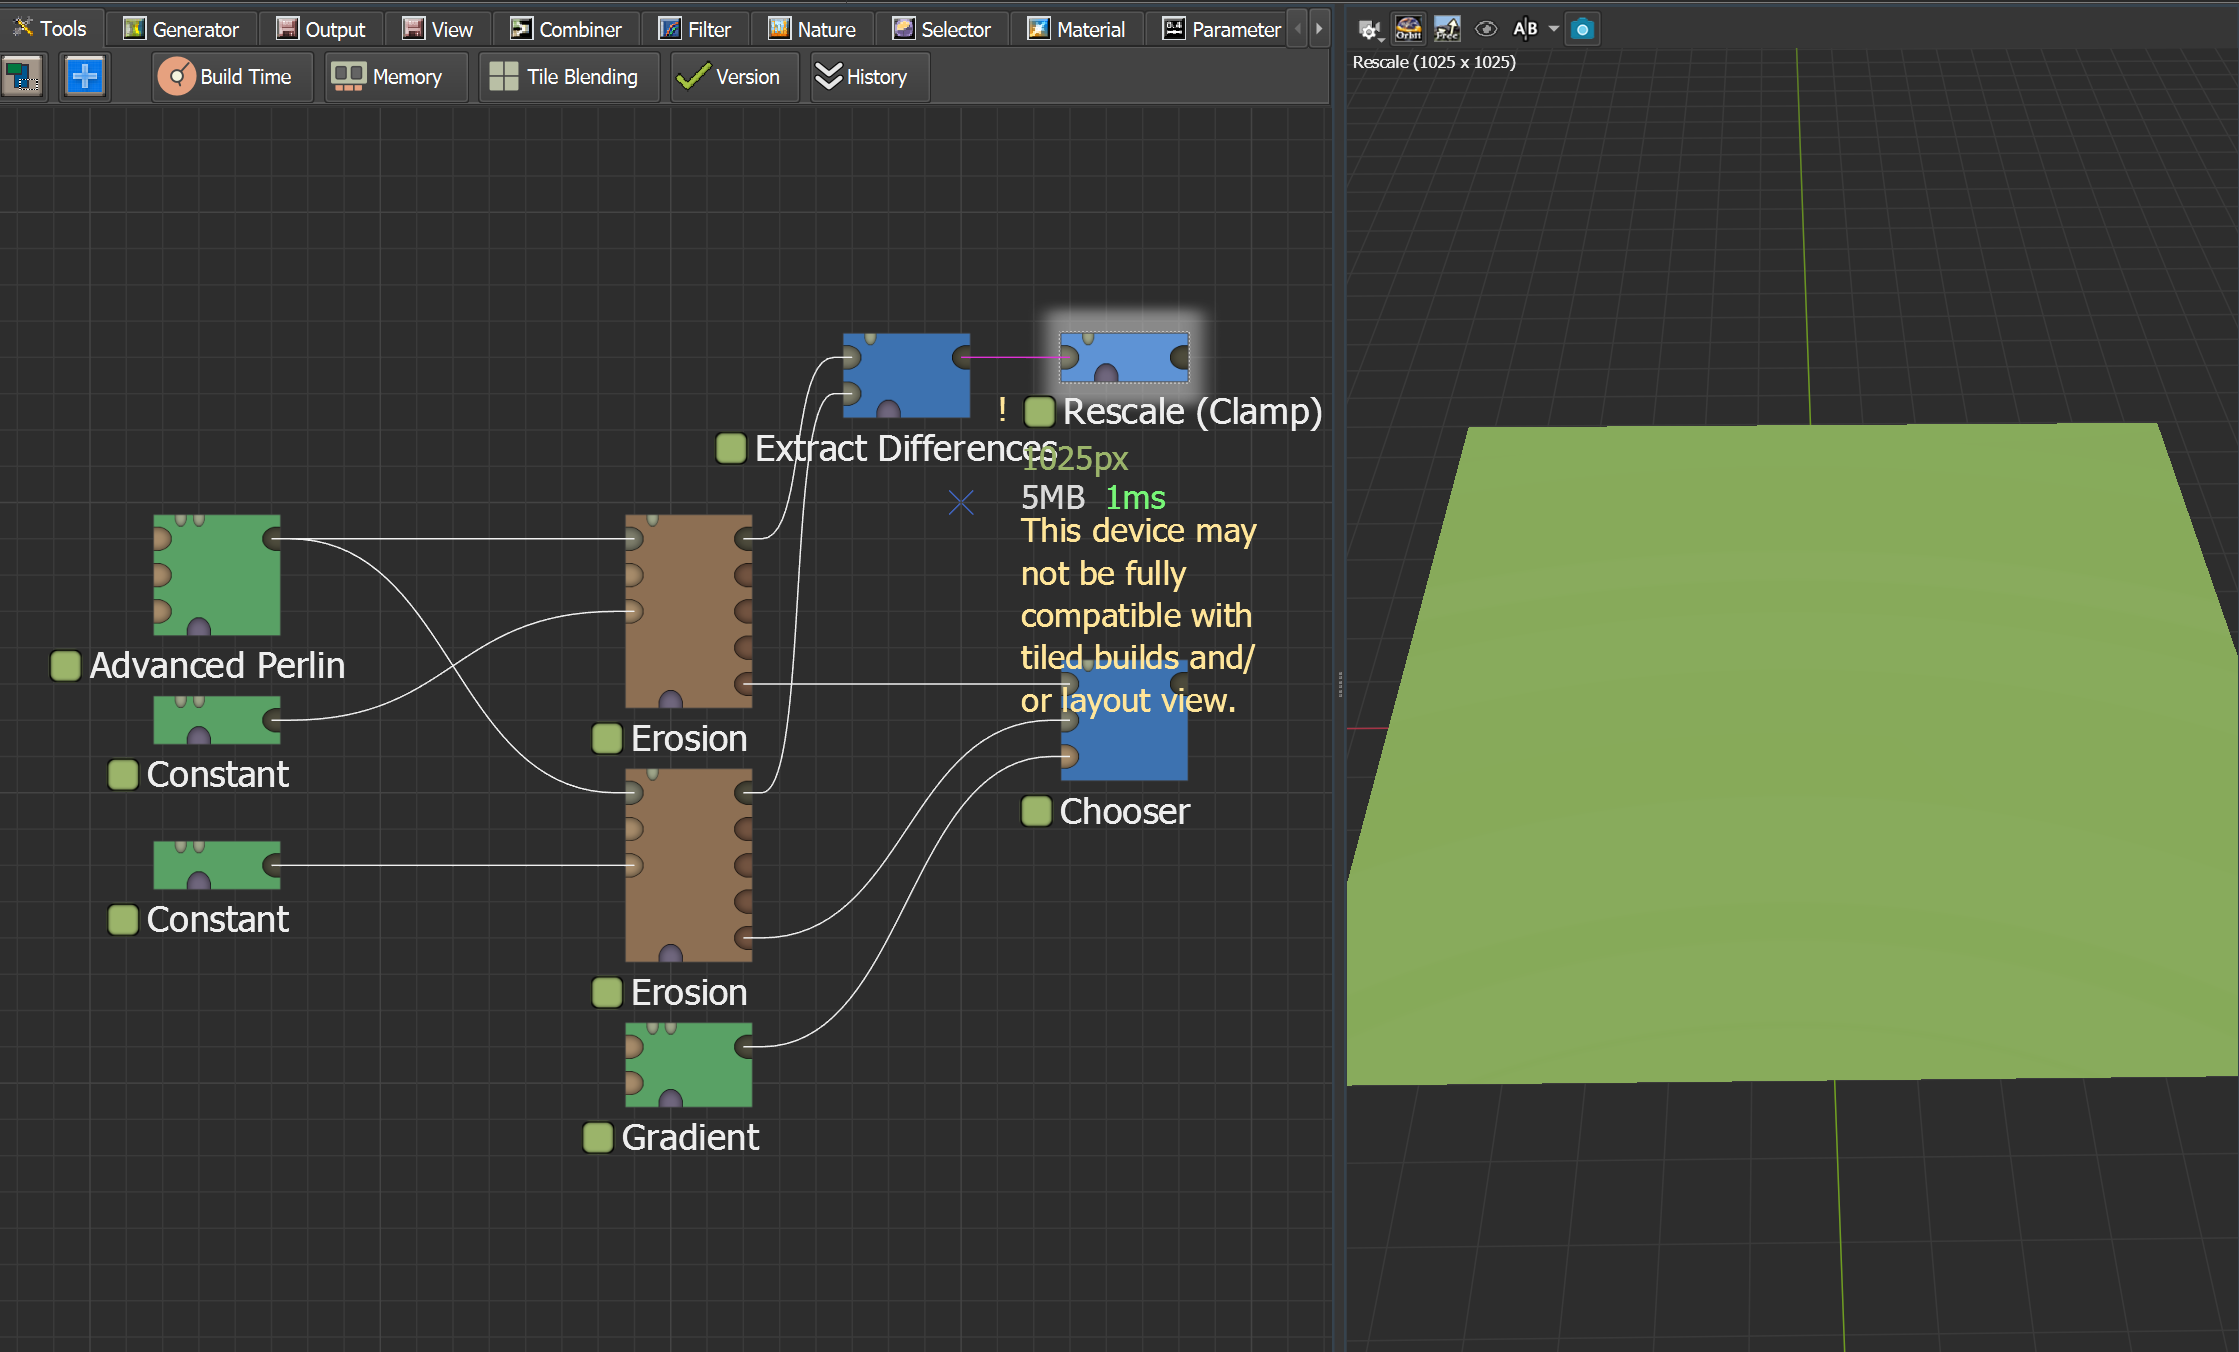Expand the A|B compare dropdown arrow

click(1553, 29)
